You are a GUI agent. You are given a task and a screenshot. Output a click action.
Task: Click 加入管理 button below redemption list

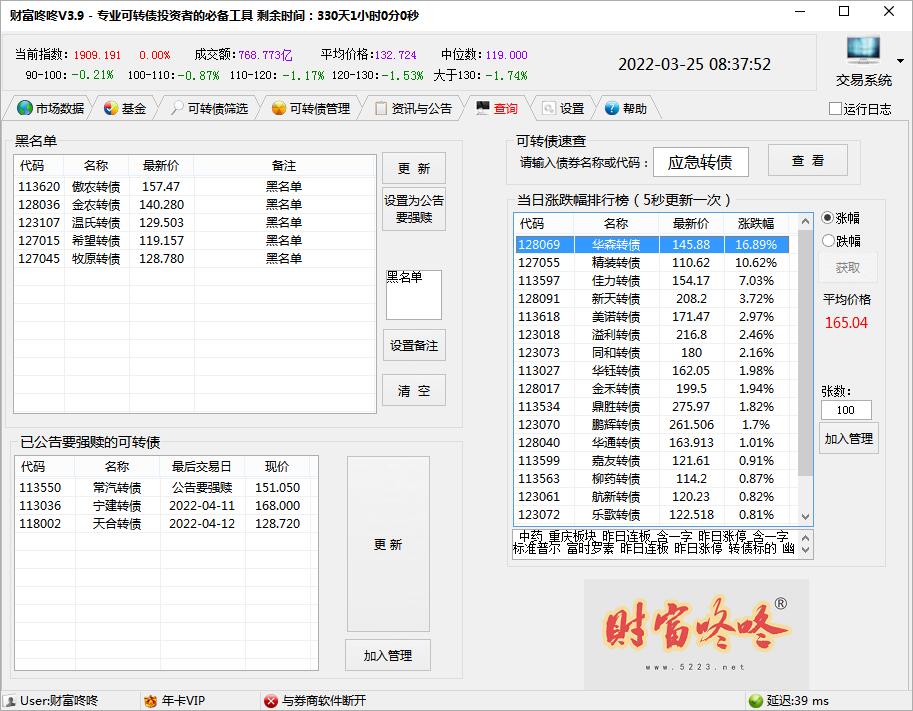click(388, 655)
